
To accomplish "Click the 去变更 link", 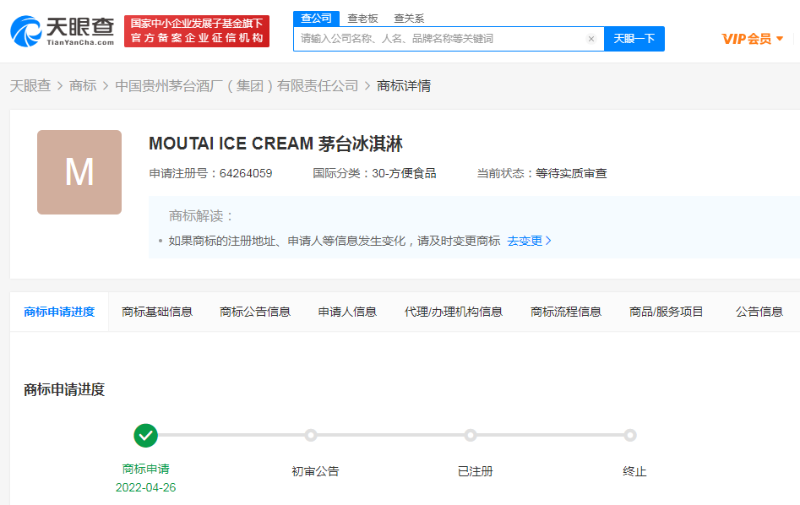I will coord(529,241).
